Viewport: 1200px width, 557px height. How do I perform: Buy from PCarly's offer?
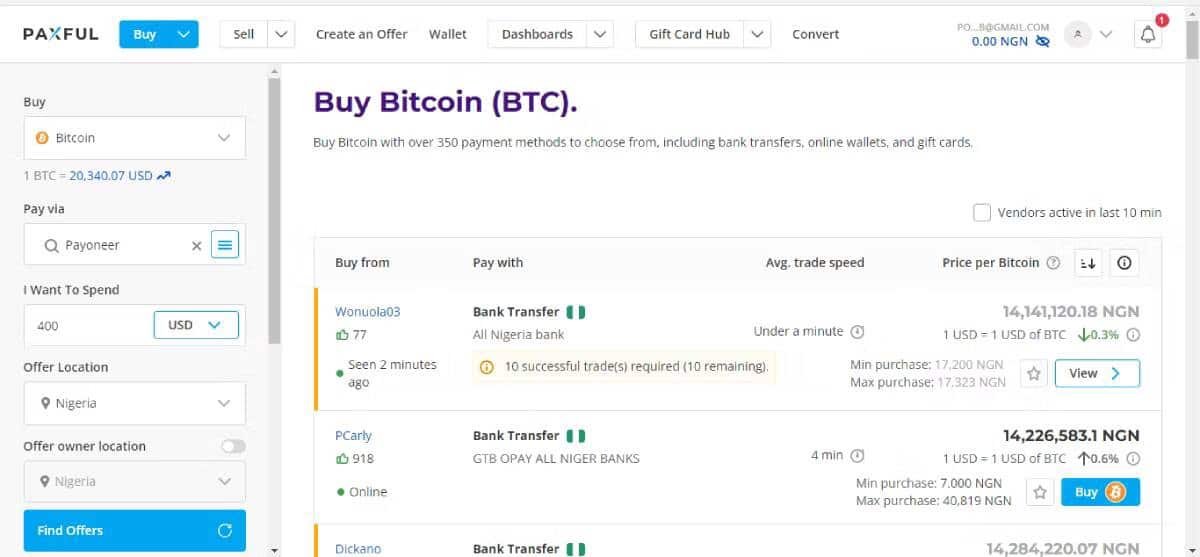click(x=1100, y=492)
